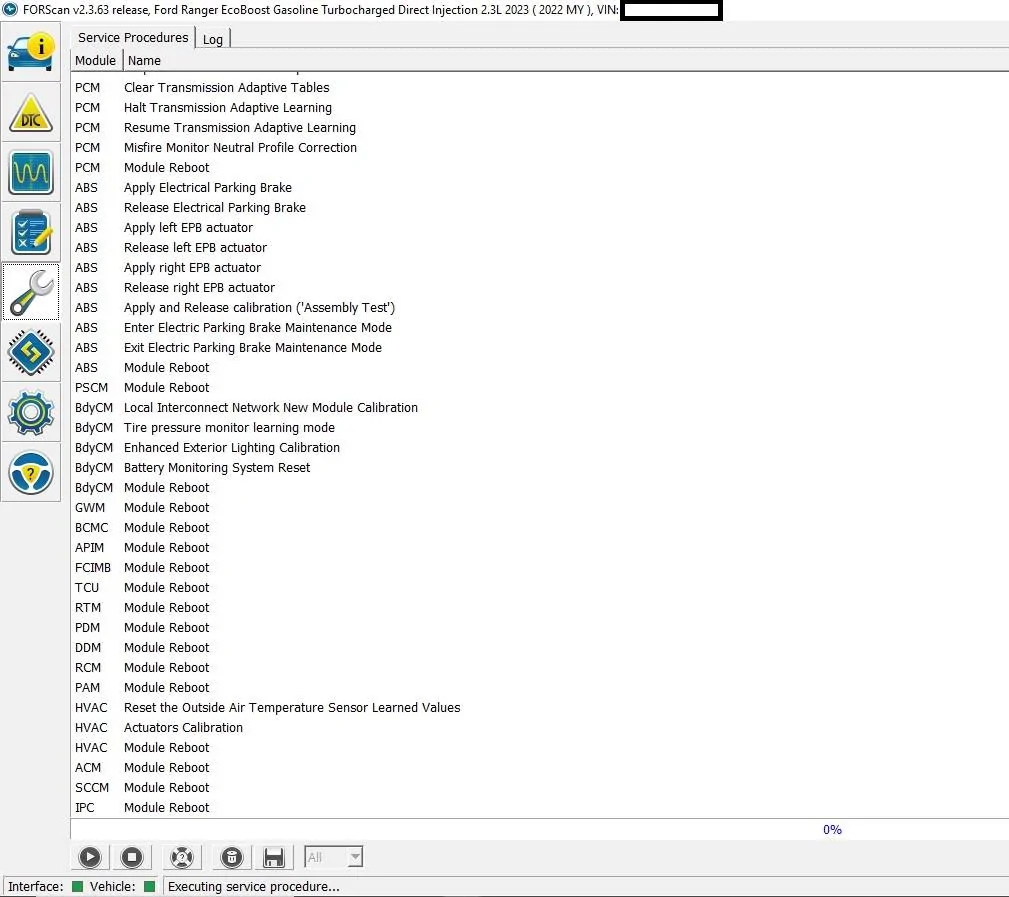The height and width of the screenshot is (897, 1009).
Task: Click the Vehicle green status indicator
Action: (x=149, y=886)
